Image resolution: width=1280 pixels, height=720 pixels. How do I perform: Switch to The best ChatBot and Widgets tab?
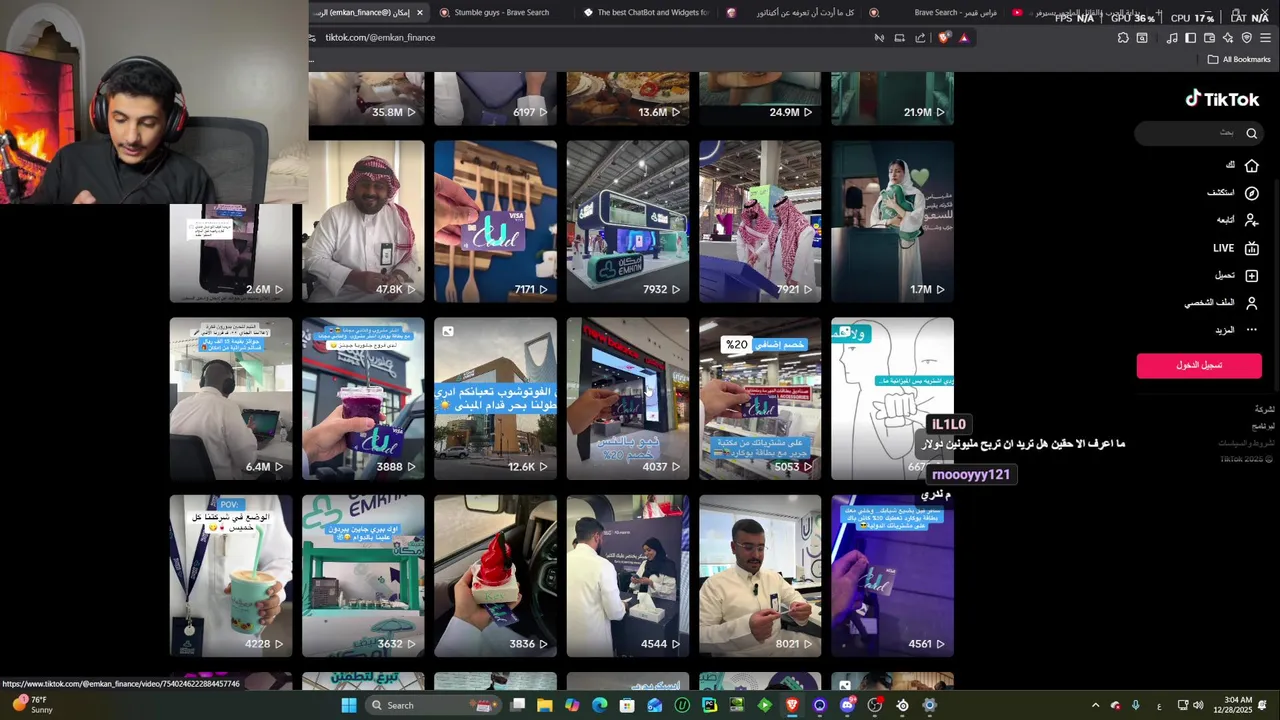[645, 13]
